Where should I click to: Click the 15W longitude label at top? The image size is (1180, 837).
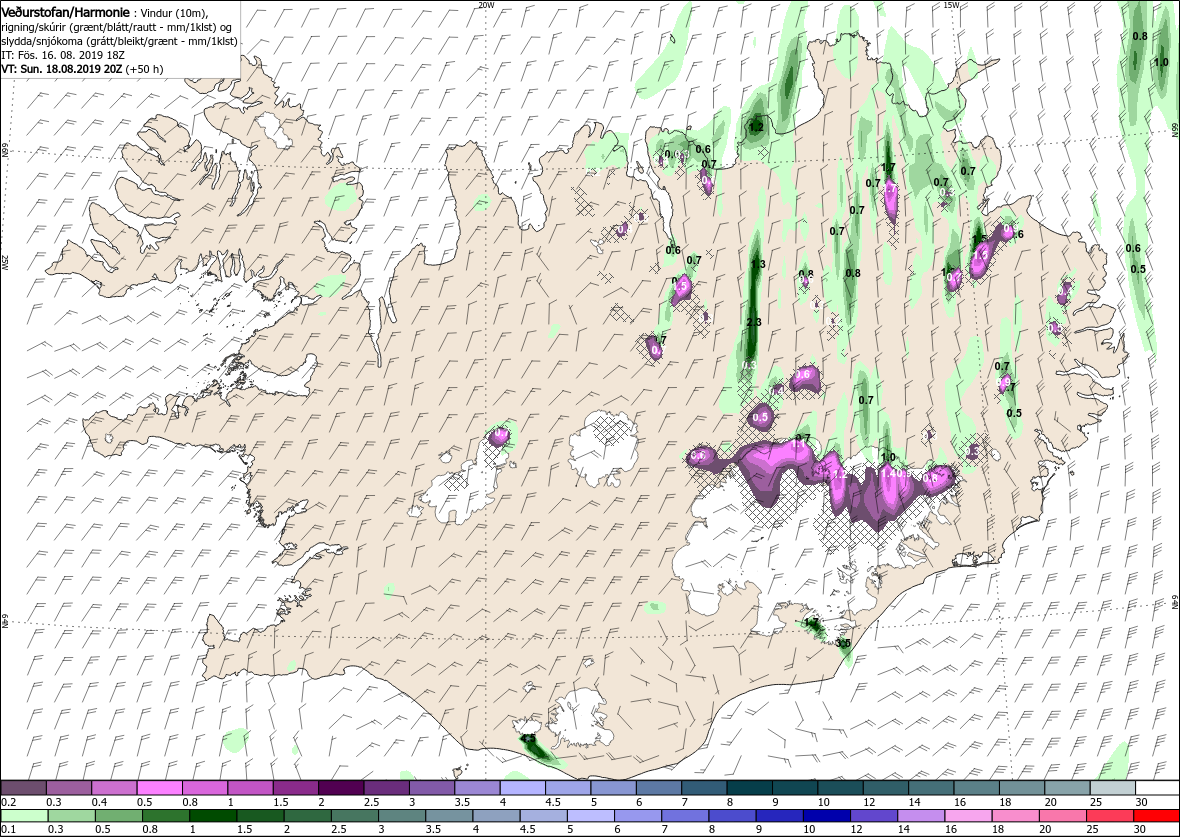[951, 5]
